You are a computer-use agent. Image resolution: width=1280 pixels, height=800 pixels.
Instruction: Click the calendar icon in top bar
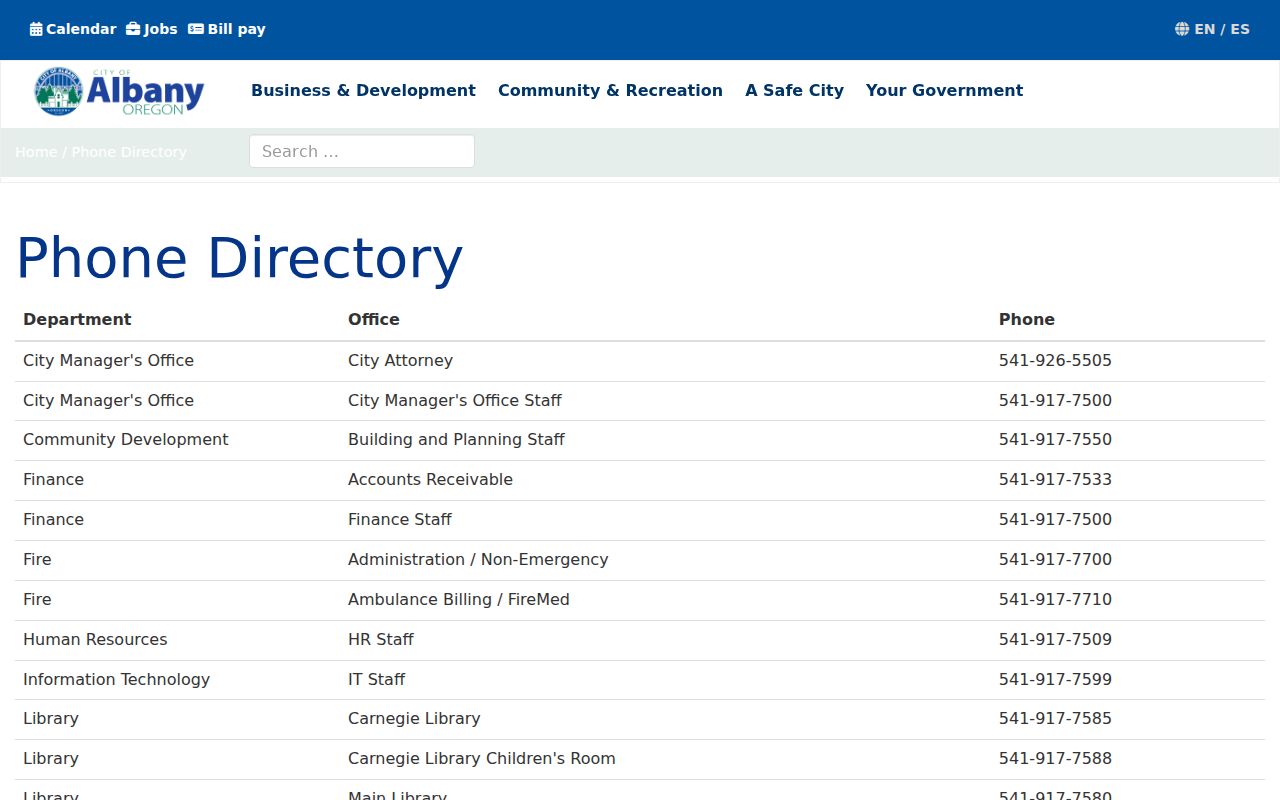(36, 29)
